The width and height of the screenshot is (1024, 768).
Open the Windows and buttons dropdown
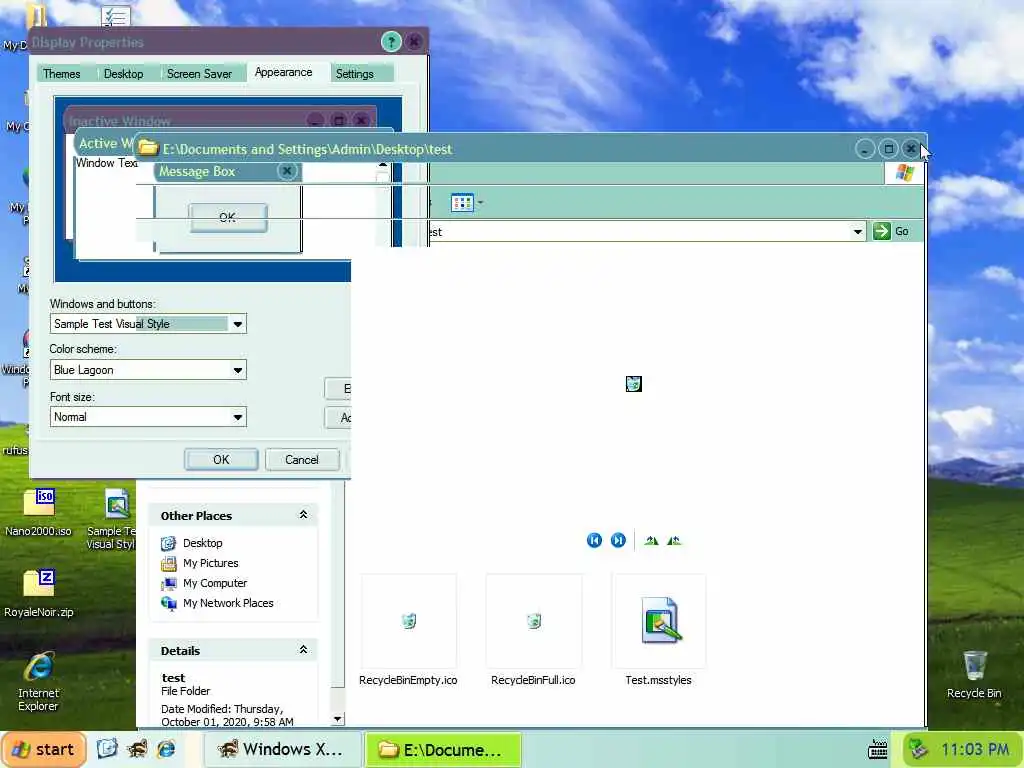(x=238, y=324)
